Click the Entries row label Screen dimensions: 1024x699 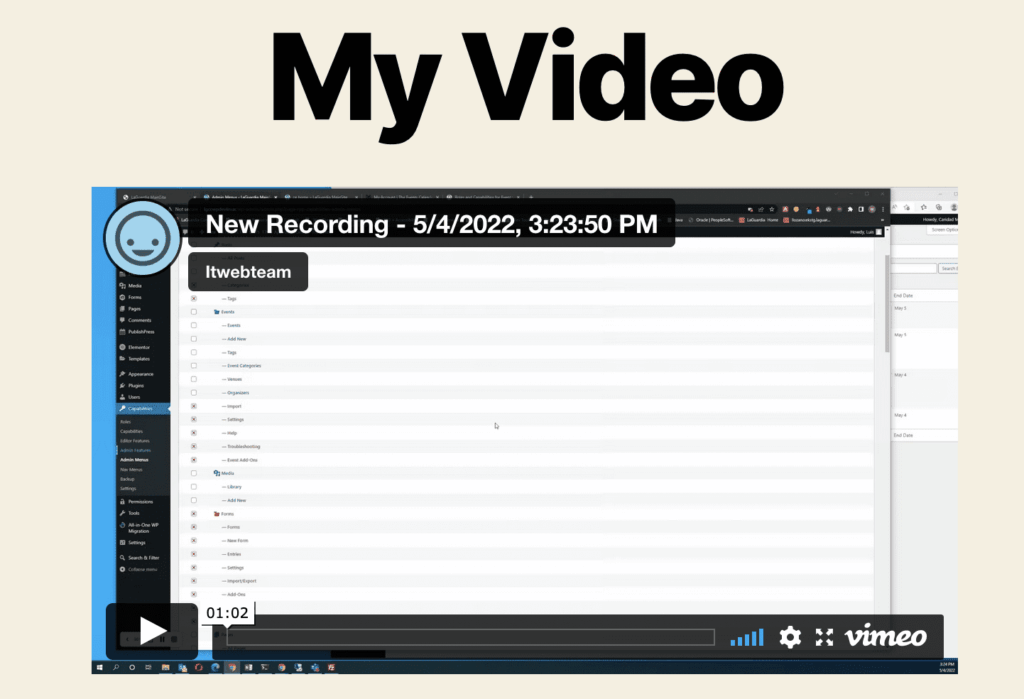click(x=234, y=554)
